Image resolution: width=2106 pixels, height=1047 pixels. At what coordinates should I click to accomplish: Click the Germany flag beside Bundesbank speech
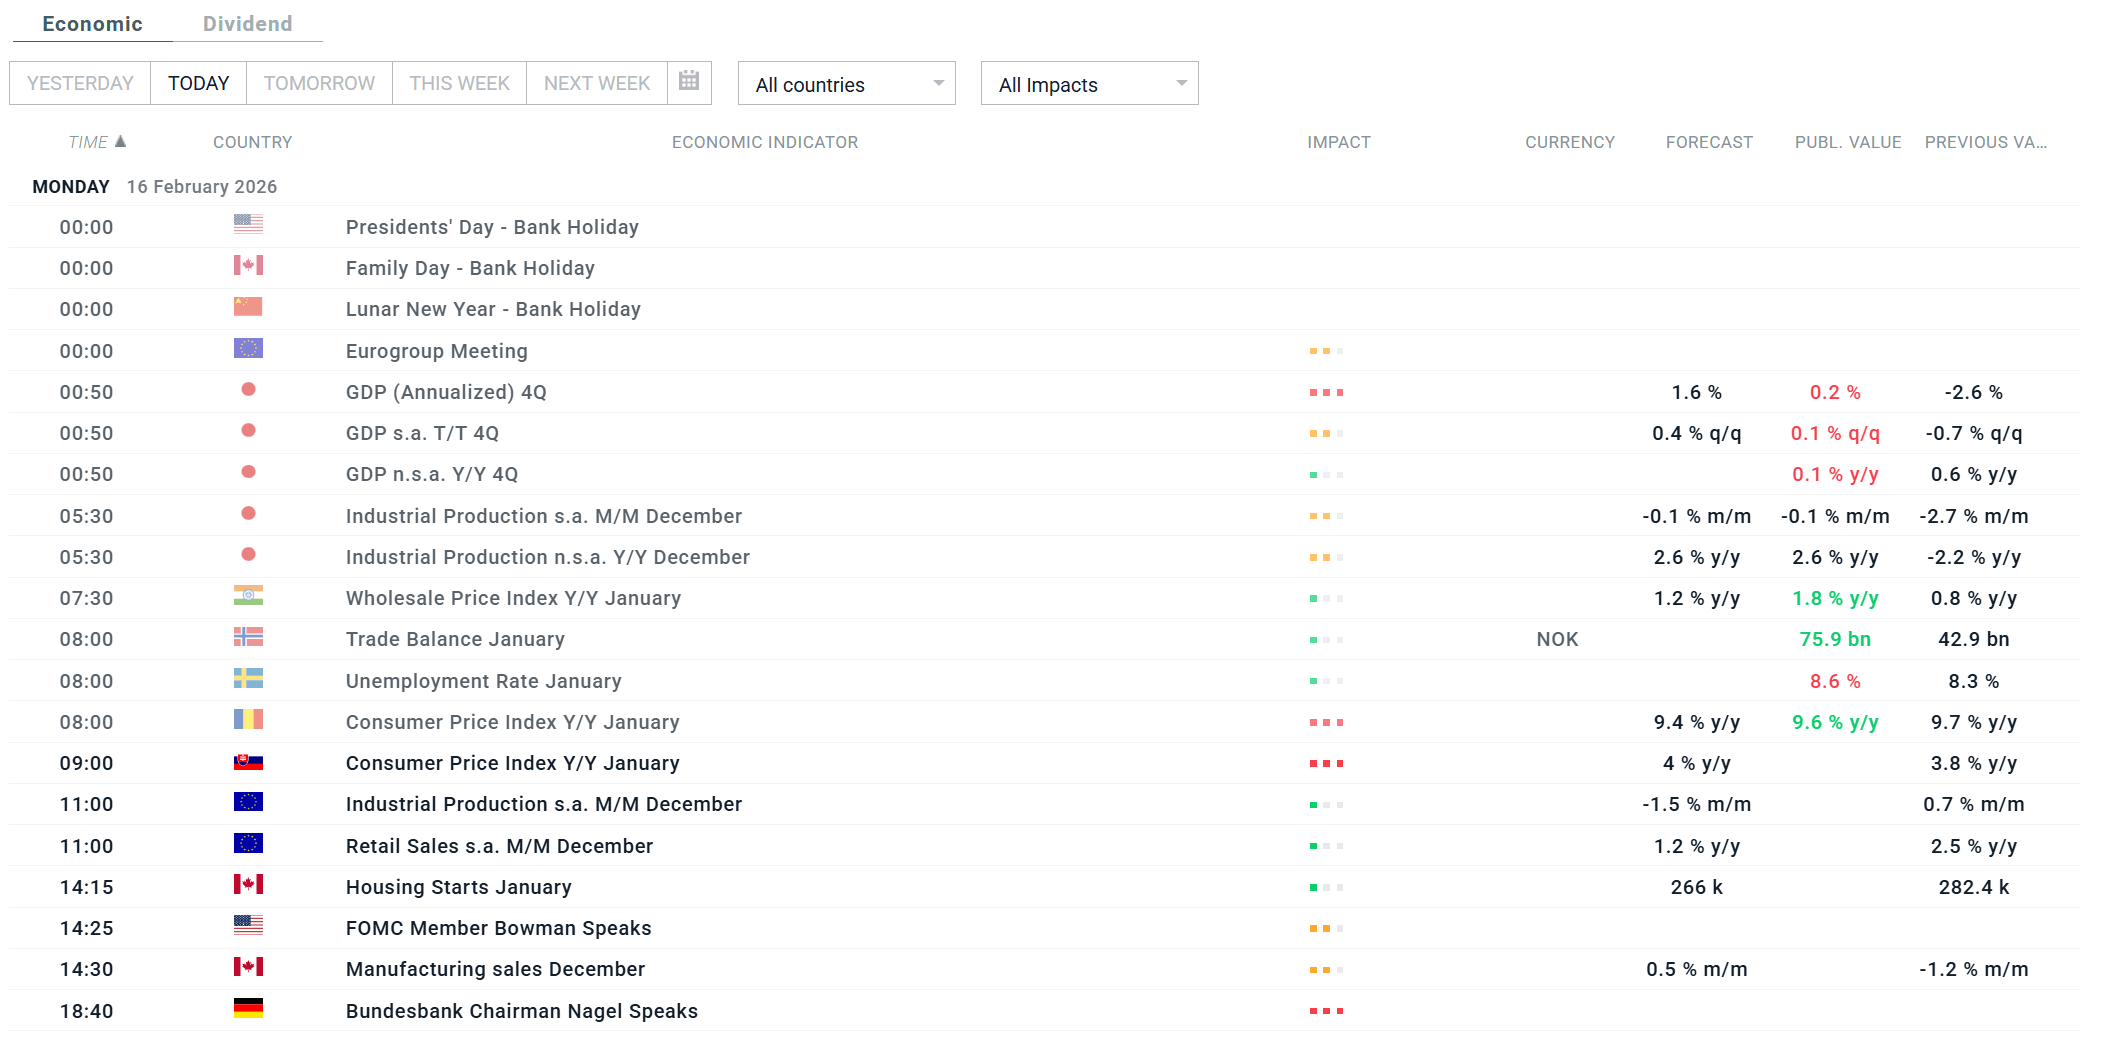click(248, 1009)
